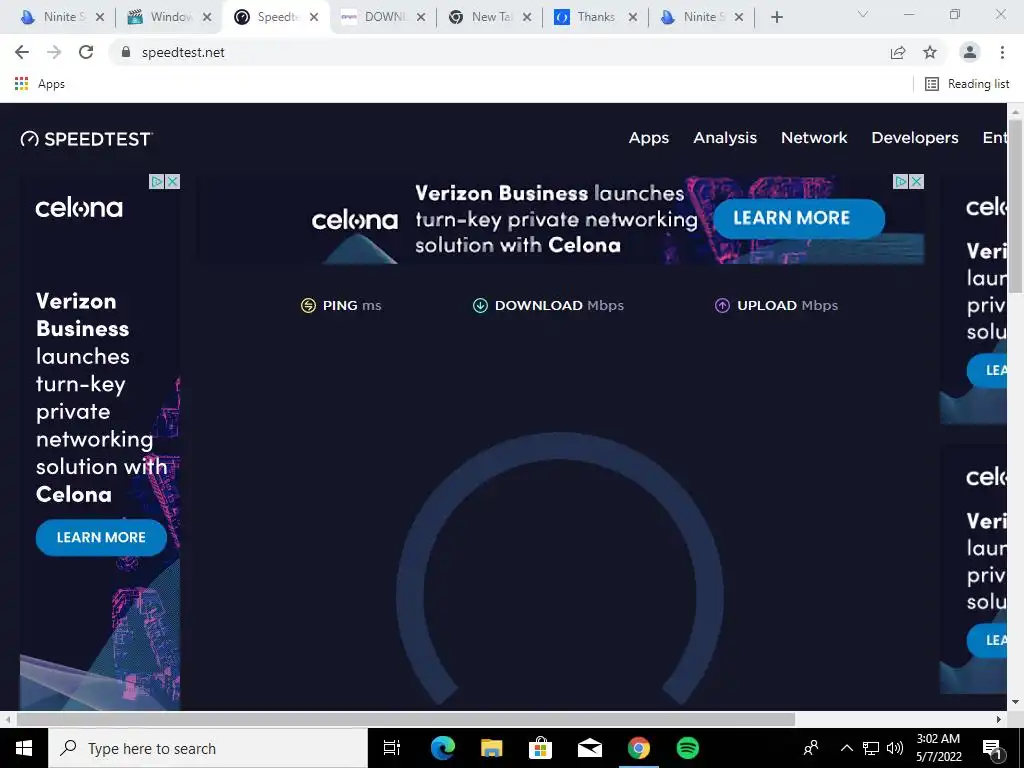The height and width of the screenshot is (768, 1024).
Task: Open Network in Speedtest navigation
Action: [x=814, y=138]
